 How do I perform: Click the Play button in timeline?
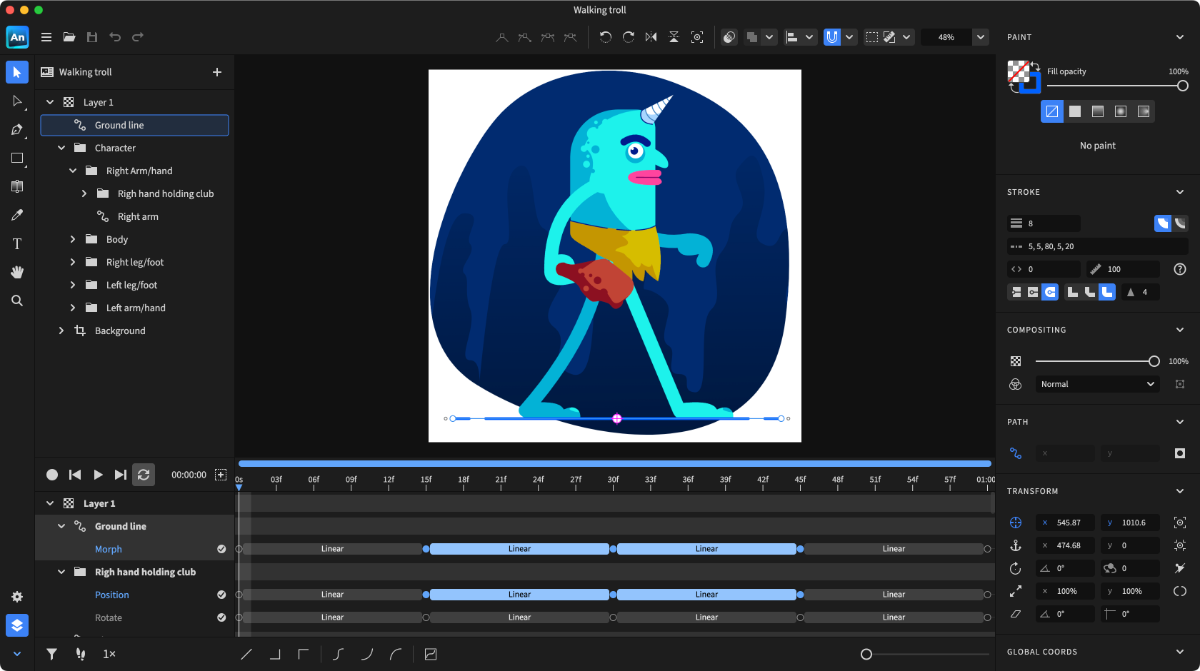coord(98,475)
